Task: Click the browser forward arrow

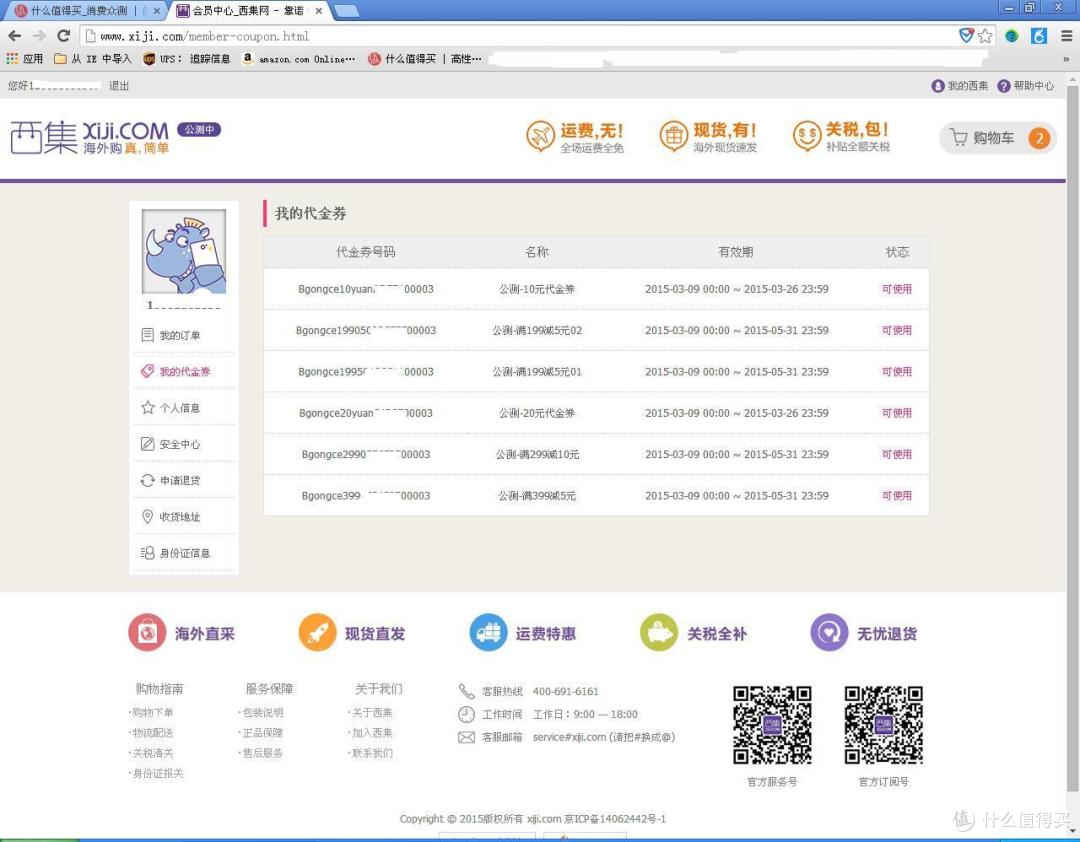Action: click(39, 36)
